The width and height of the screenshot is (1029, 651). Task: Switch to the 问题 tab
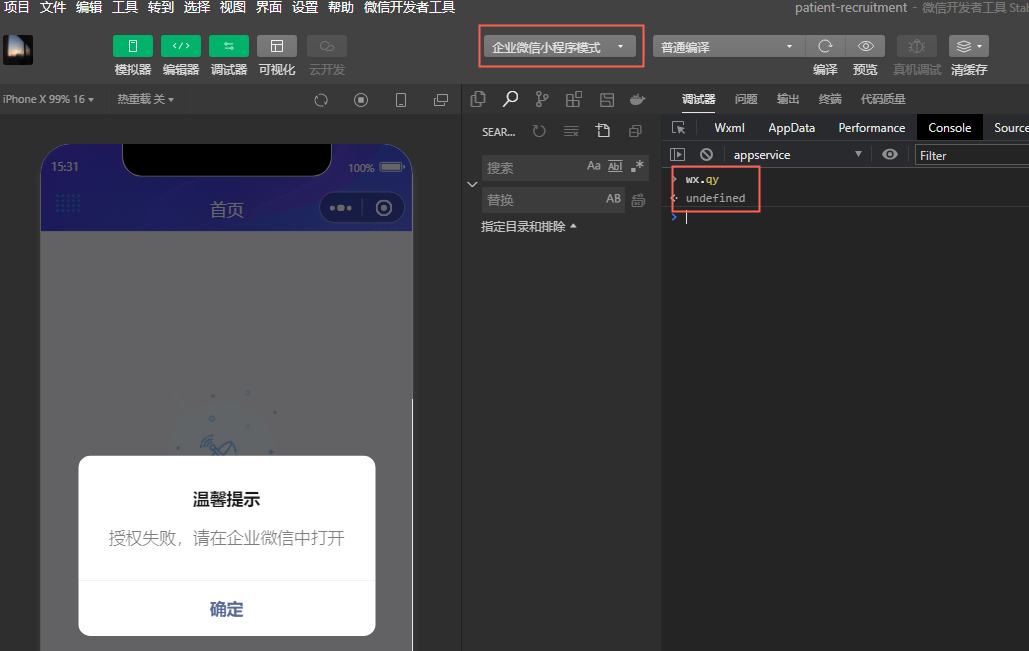click(746, 99)
